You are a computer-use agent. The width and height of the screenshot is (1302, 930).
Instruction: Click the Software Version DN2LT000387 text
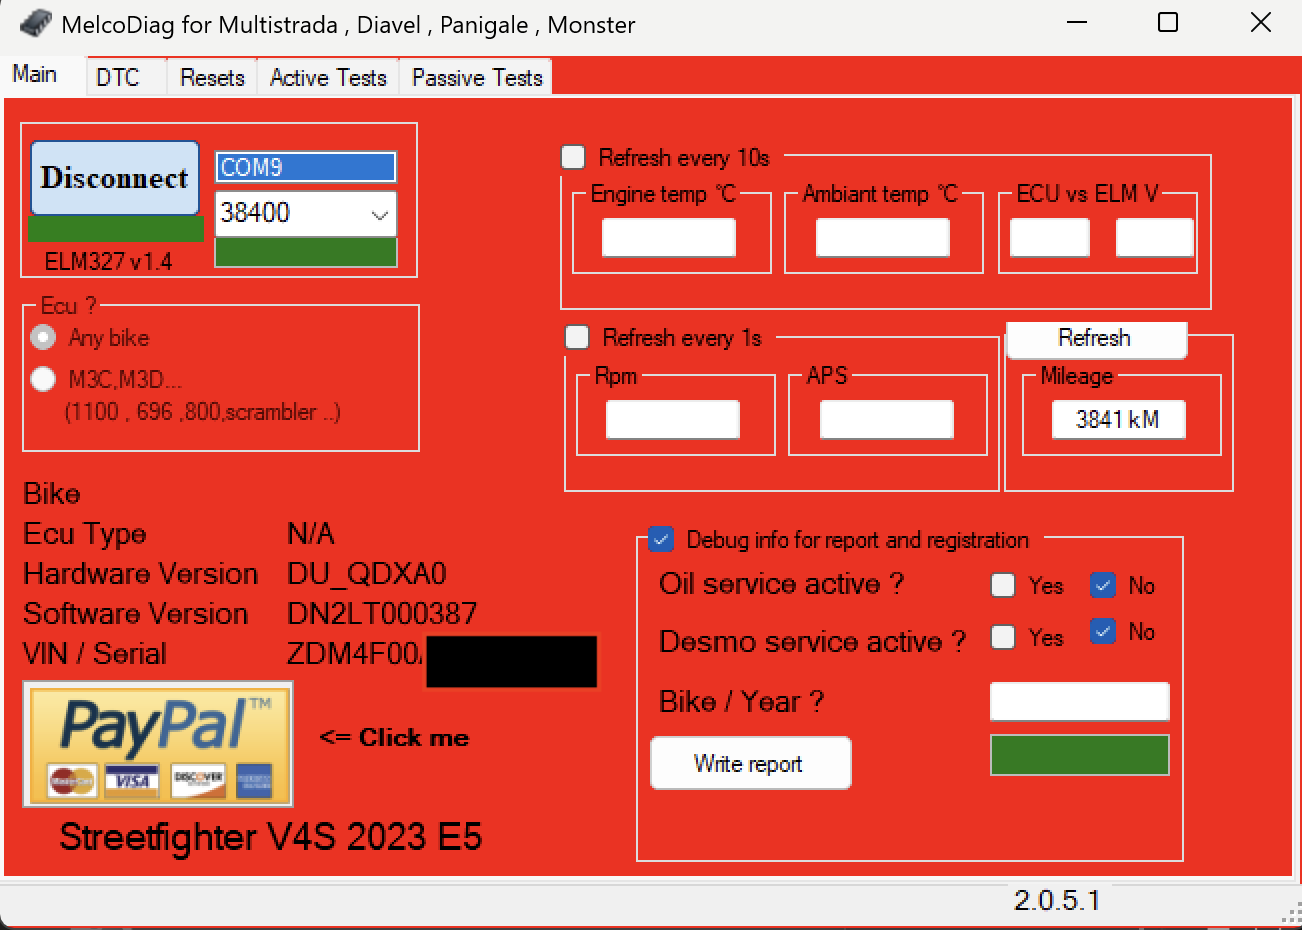382,613
